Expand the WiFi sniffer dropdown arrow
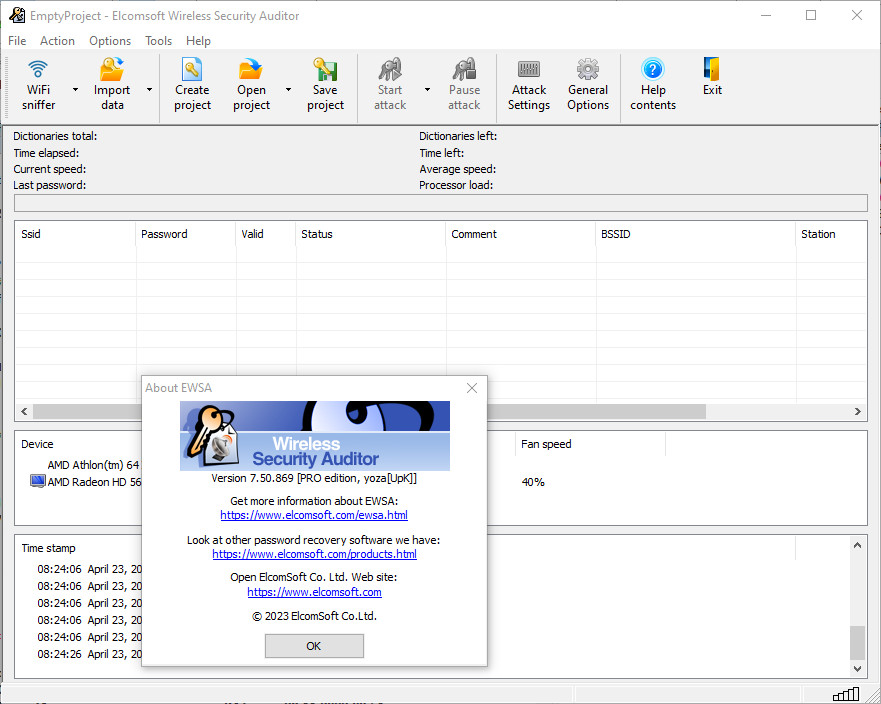The height and width of the screenshot is (704, 881). tap(75, 90)
